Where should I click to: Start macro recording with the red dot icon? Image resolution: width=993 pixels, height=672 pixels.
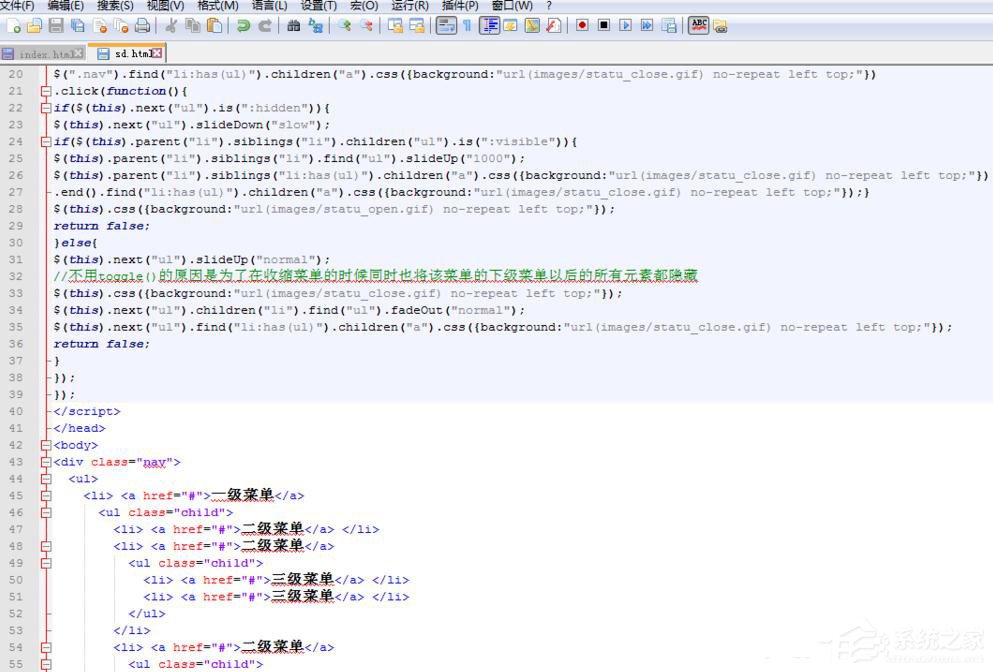tap(583, 27)
